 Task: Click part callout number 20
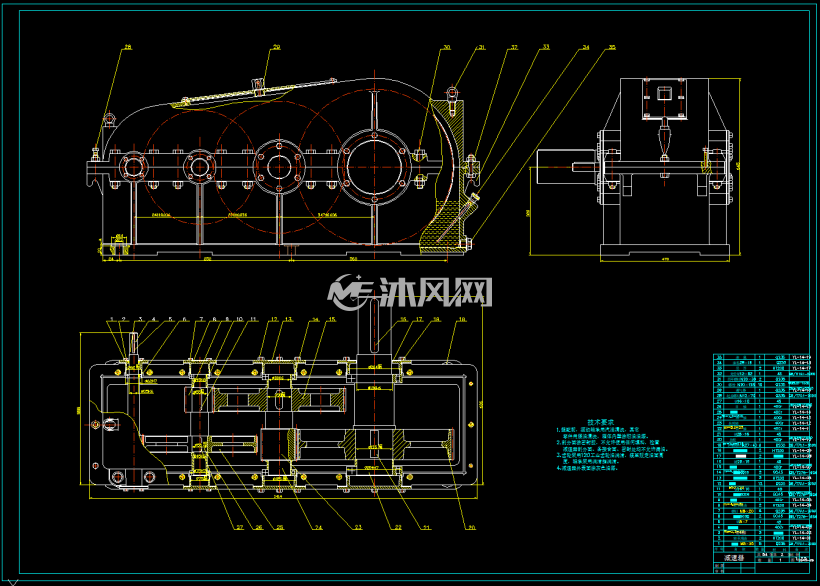[472, 527]
